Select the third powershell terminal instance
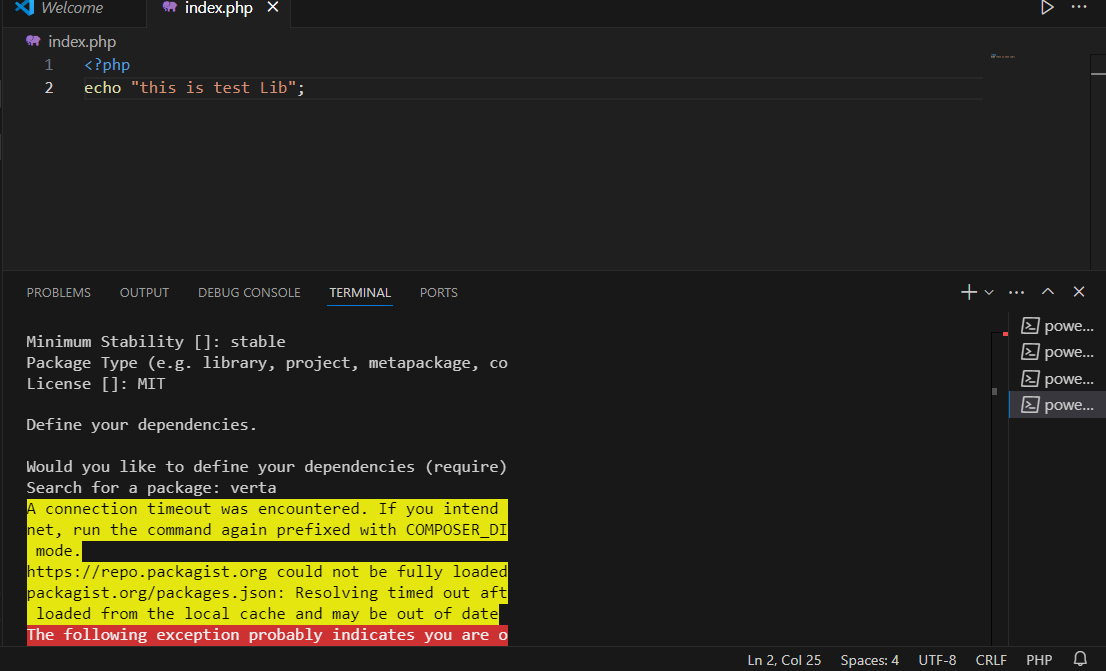The height and width of the screenshot is (671, 1106). click(x=1057, y=379)
